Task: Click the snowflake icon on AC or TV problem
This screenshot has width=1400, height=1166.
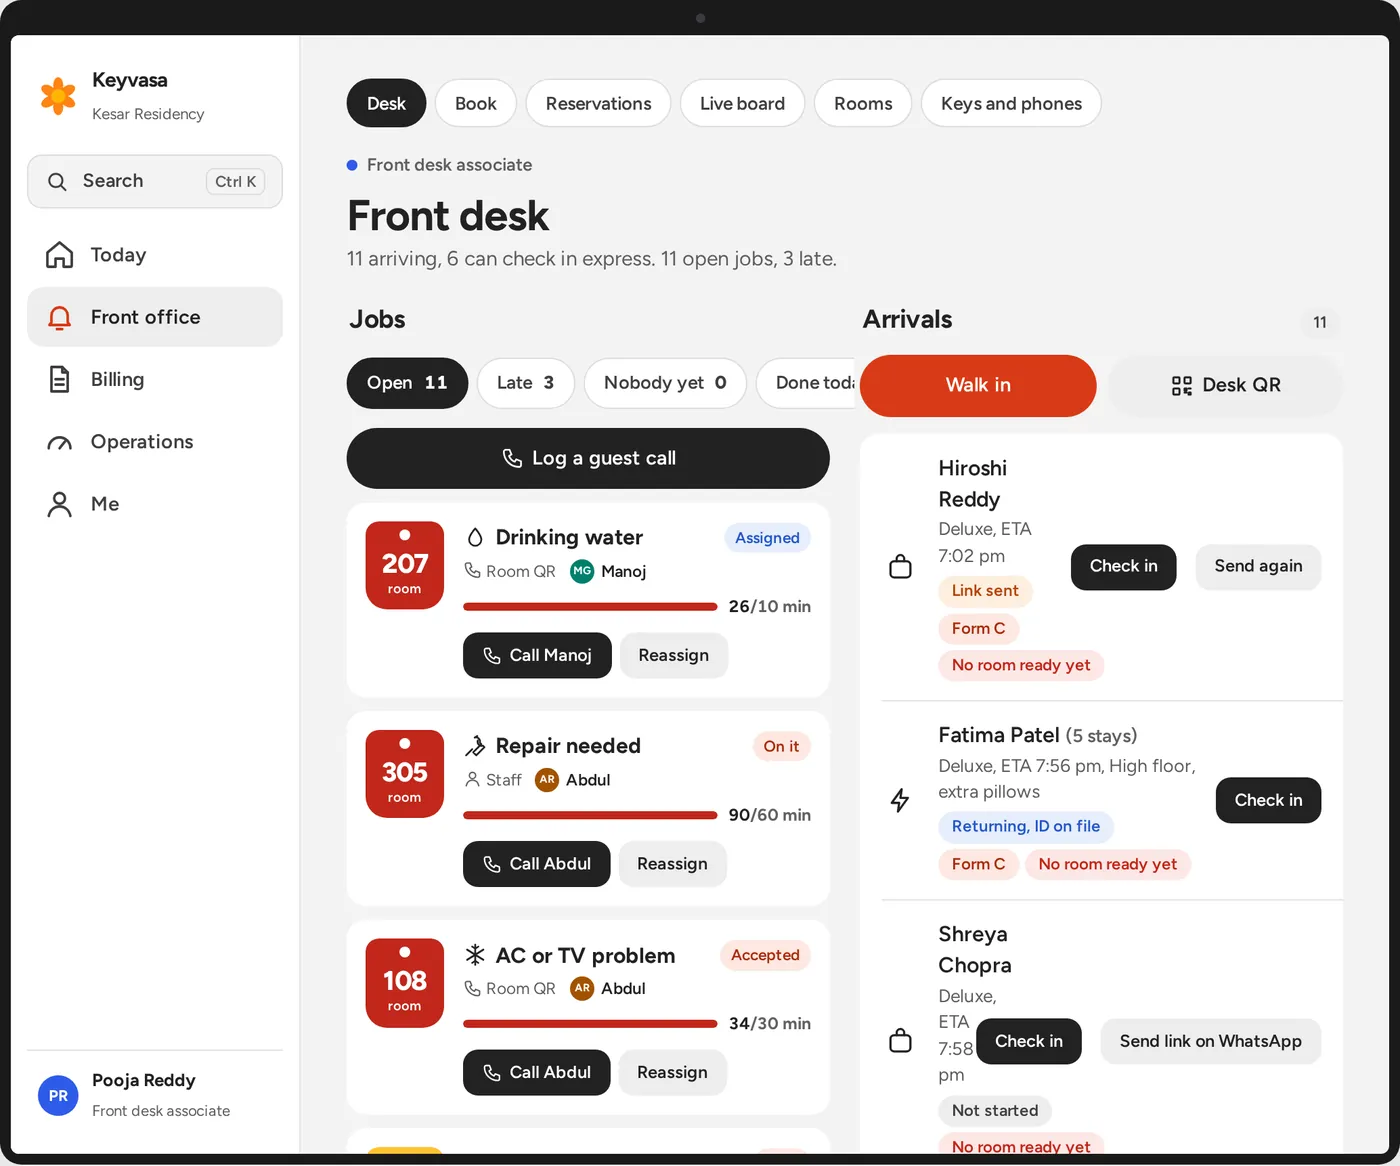Action: (475, 955)
